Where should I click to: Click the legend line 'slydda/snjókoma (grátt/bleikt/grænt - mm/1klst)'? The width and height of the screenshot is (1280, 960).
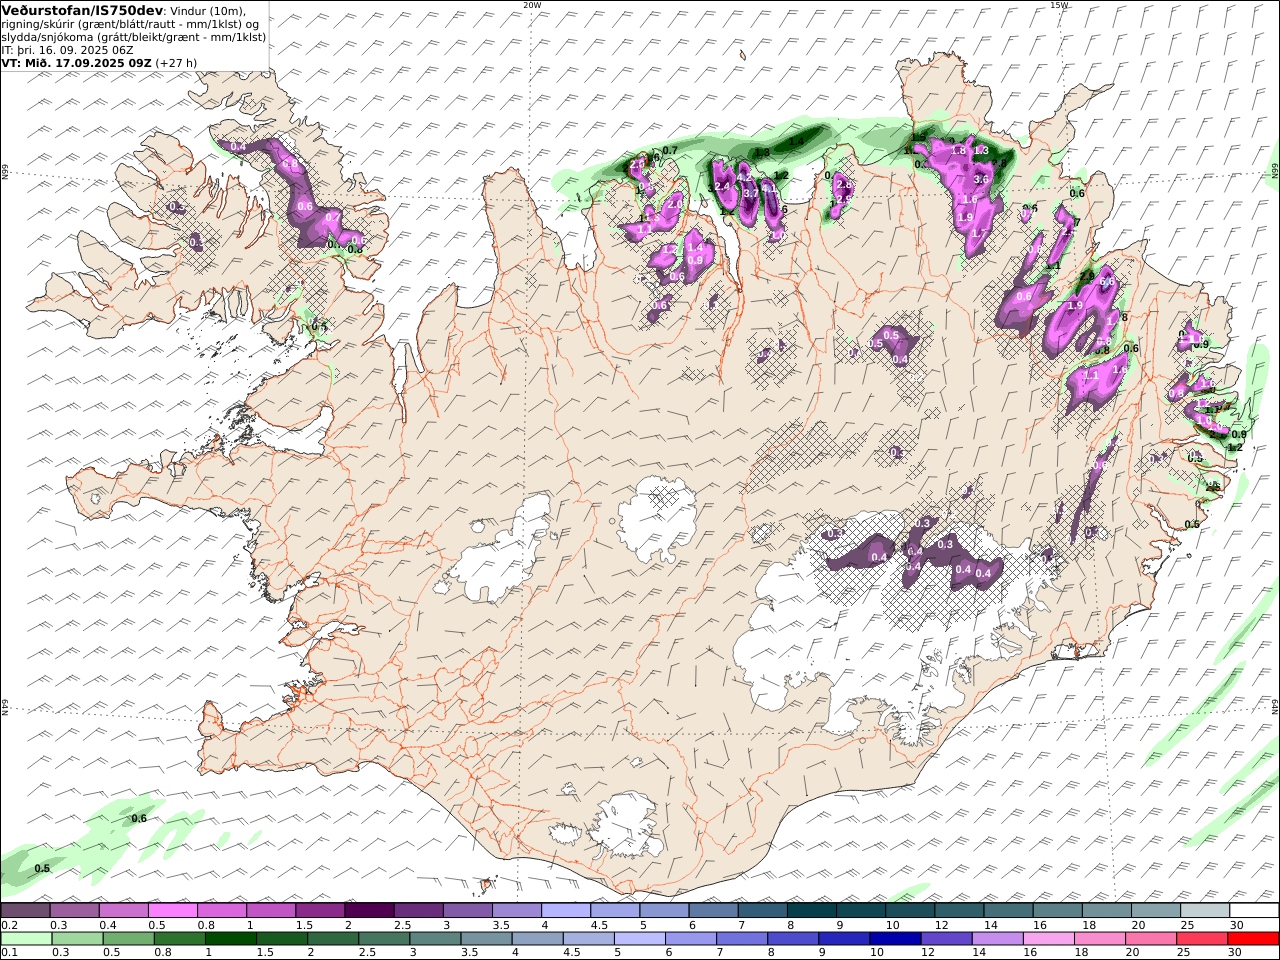coord(133,36)
